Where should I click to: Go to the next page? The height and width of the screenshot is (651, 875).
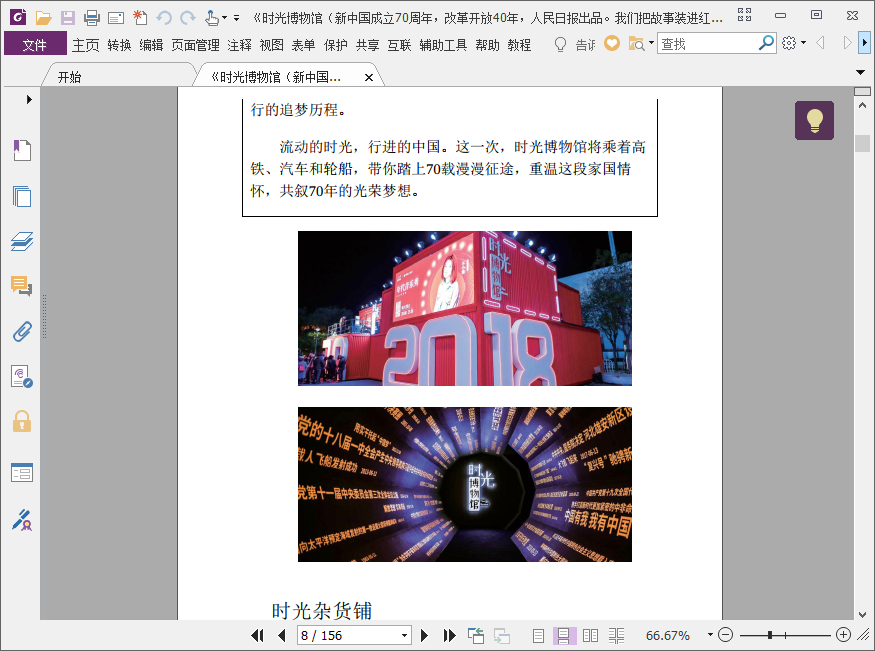point(424,635)
